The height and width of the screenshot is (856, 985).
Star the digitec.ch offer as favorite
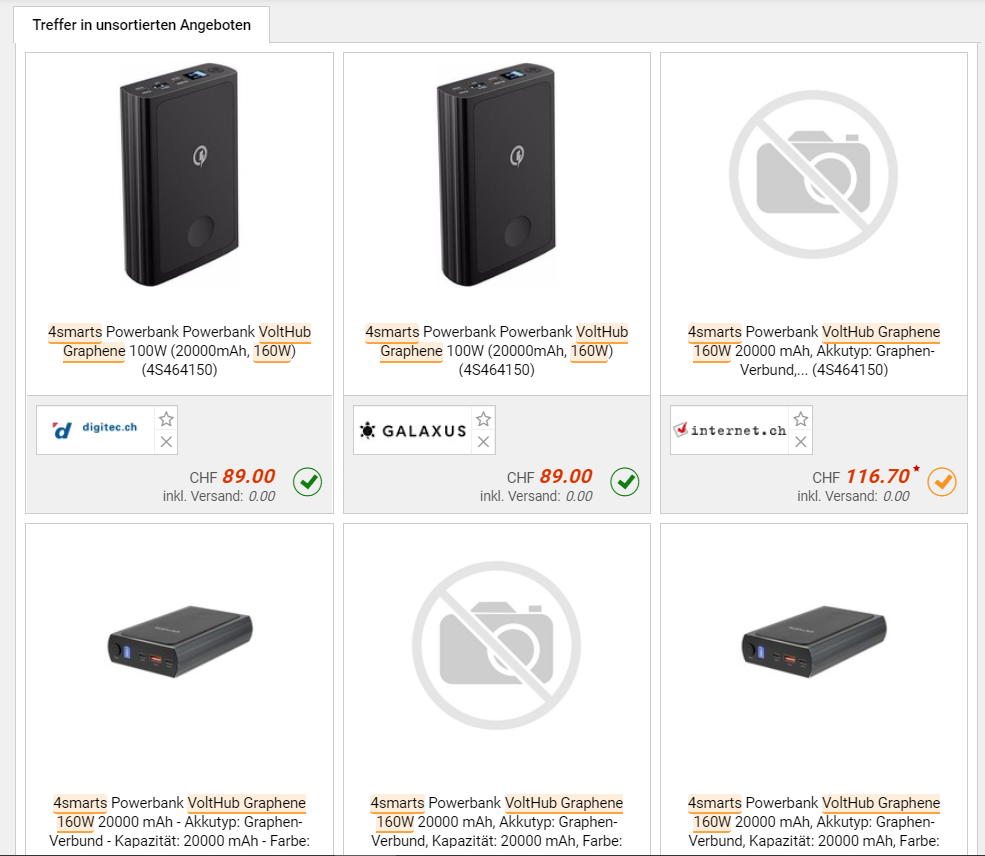(167, 419)
